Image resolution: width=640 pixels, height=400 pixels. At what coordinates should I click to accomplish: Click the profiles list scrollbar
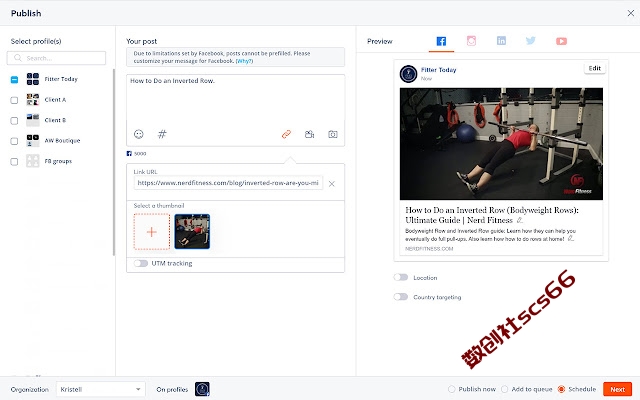pos(113,162)
